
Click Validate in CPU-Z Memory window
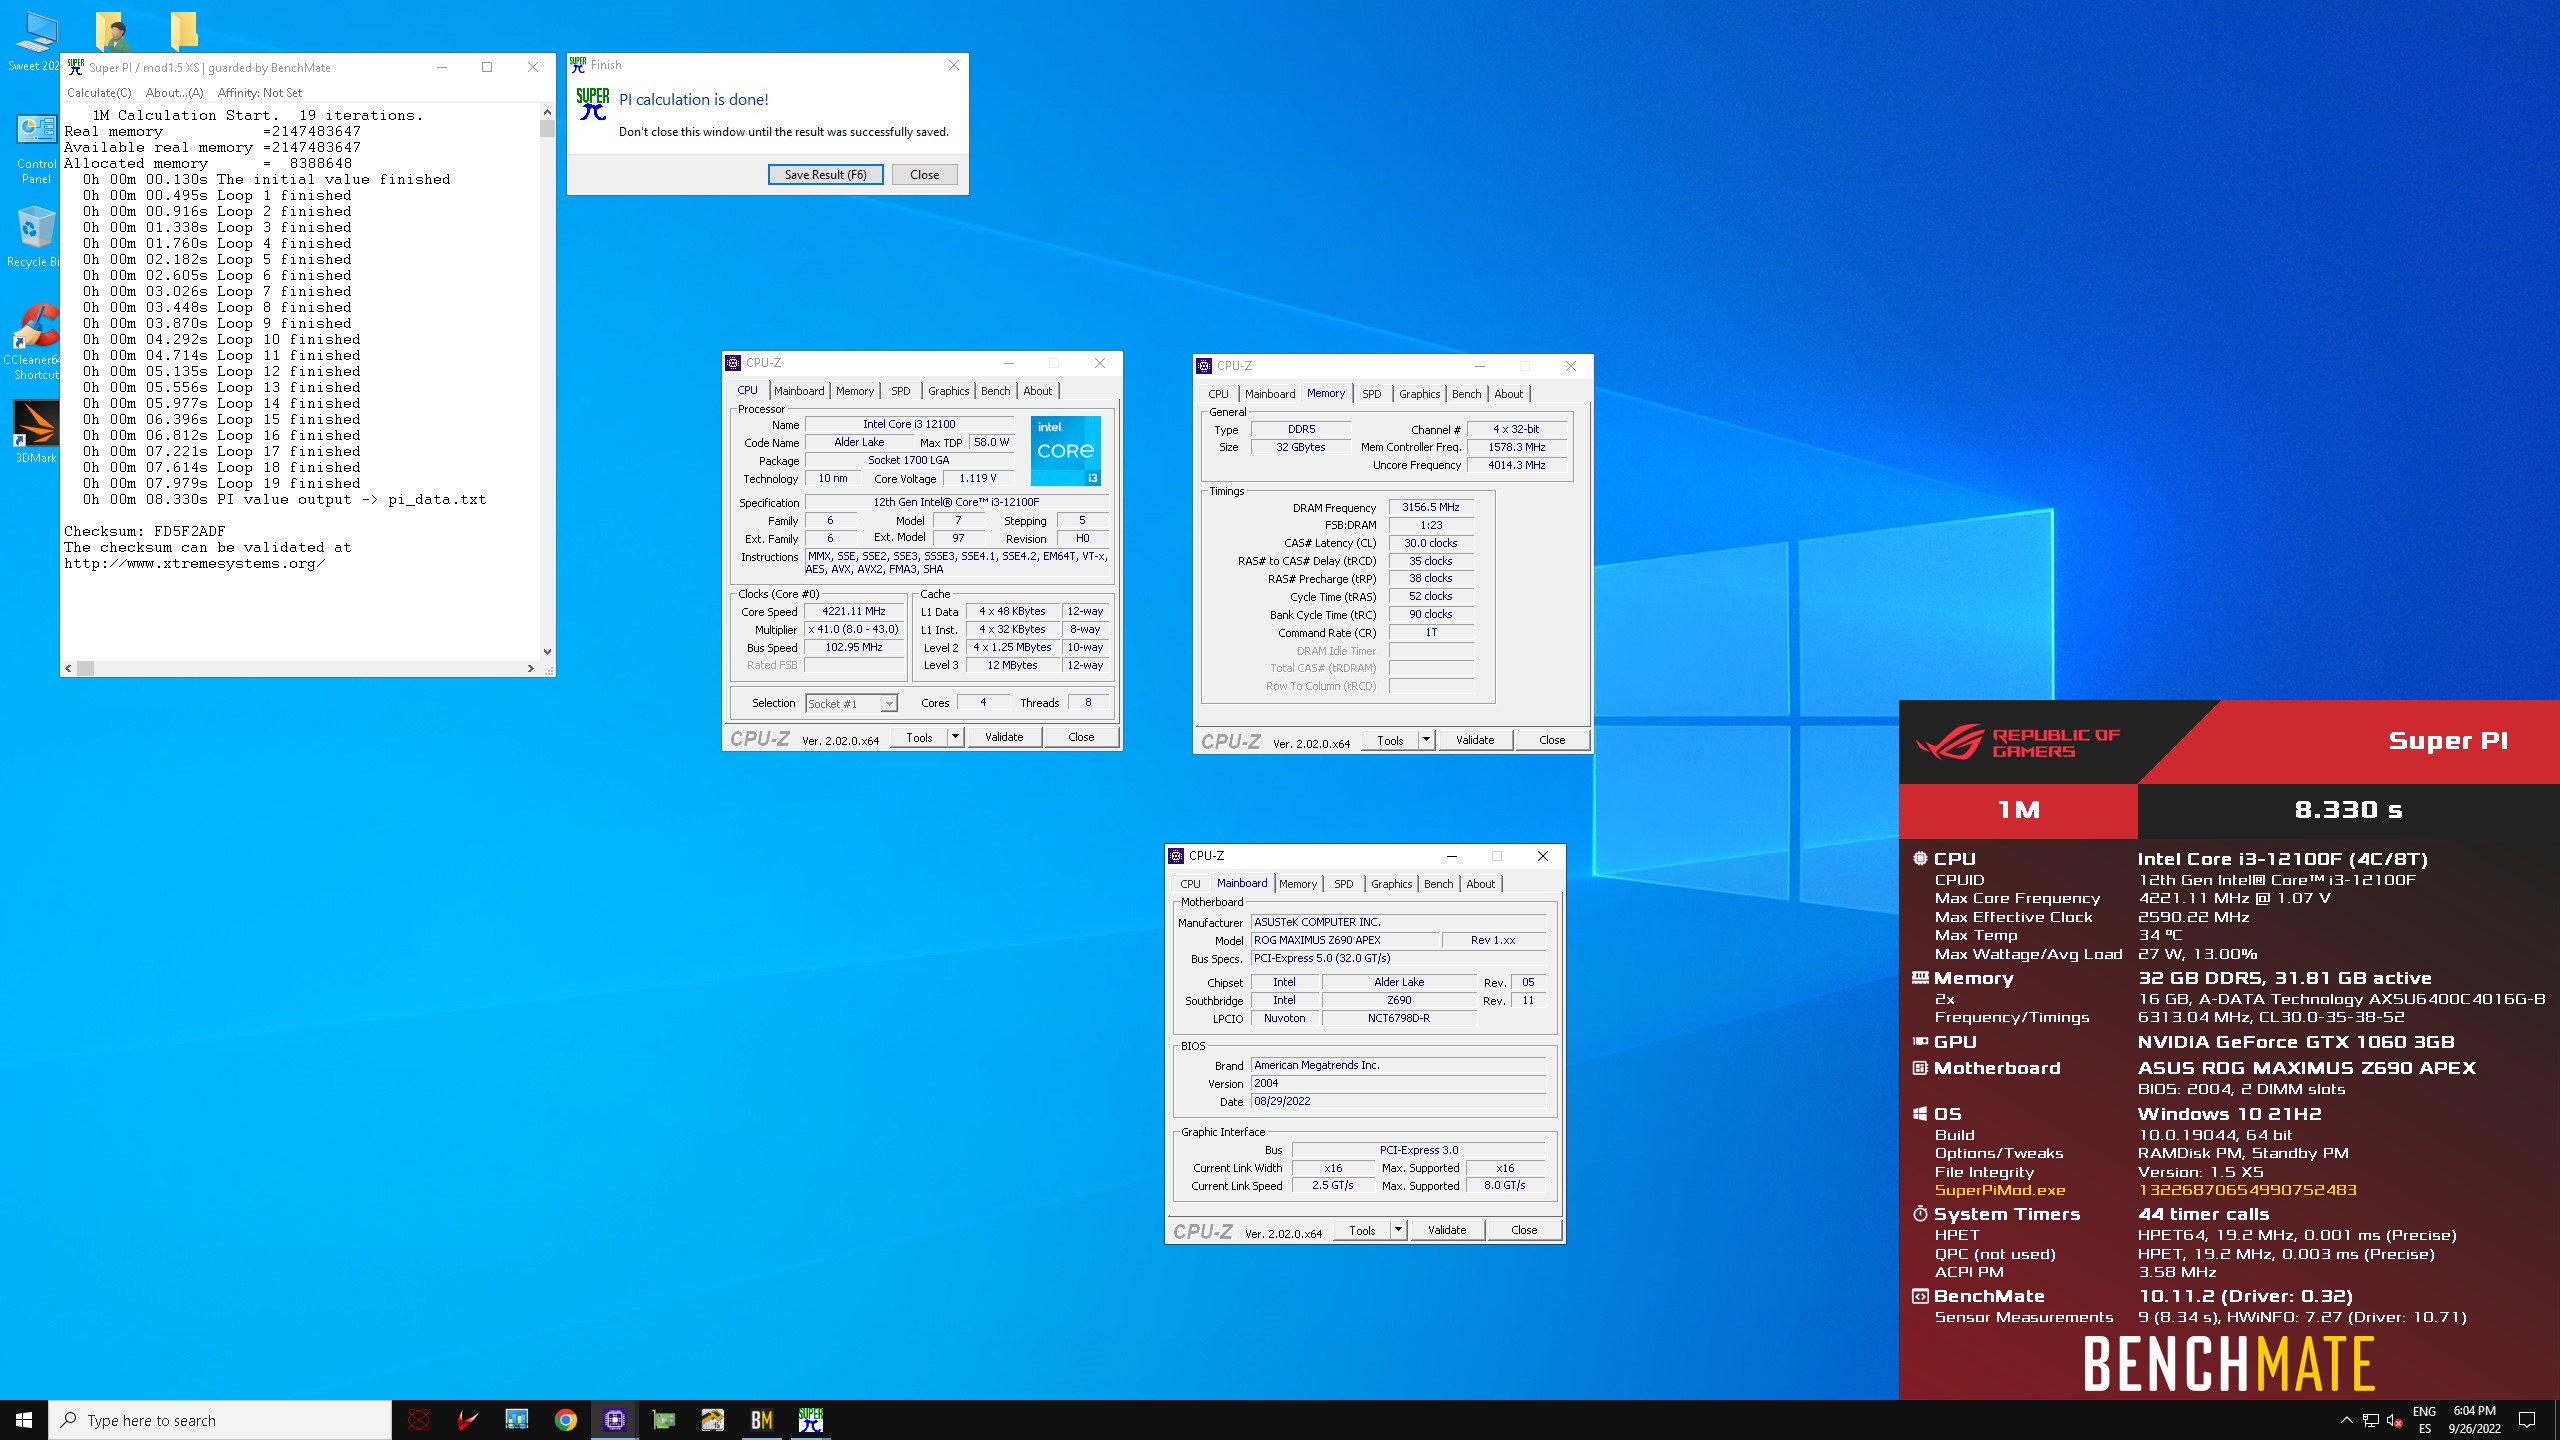[1475, 740]
